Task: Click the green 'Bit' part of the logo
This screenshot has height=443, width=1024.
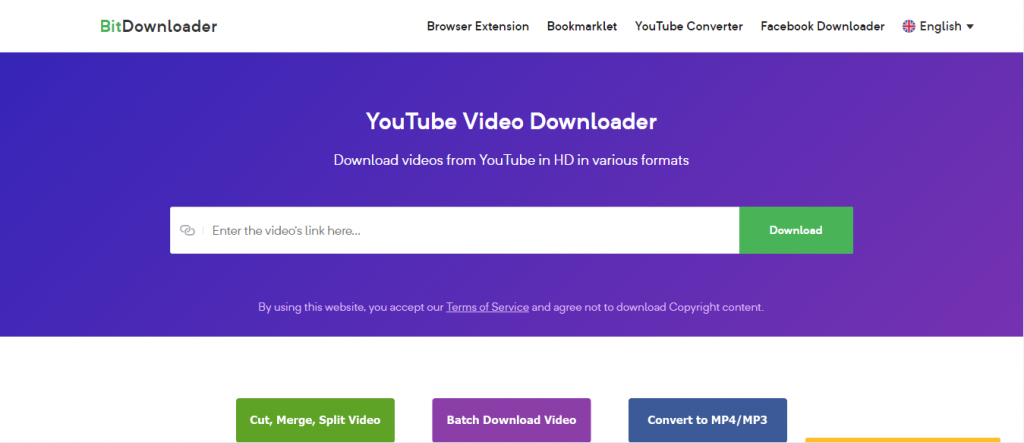Action: point(110,26)
